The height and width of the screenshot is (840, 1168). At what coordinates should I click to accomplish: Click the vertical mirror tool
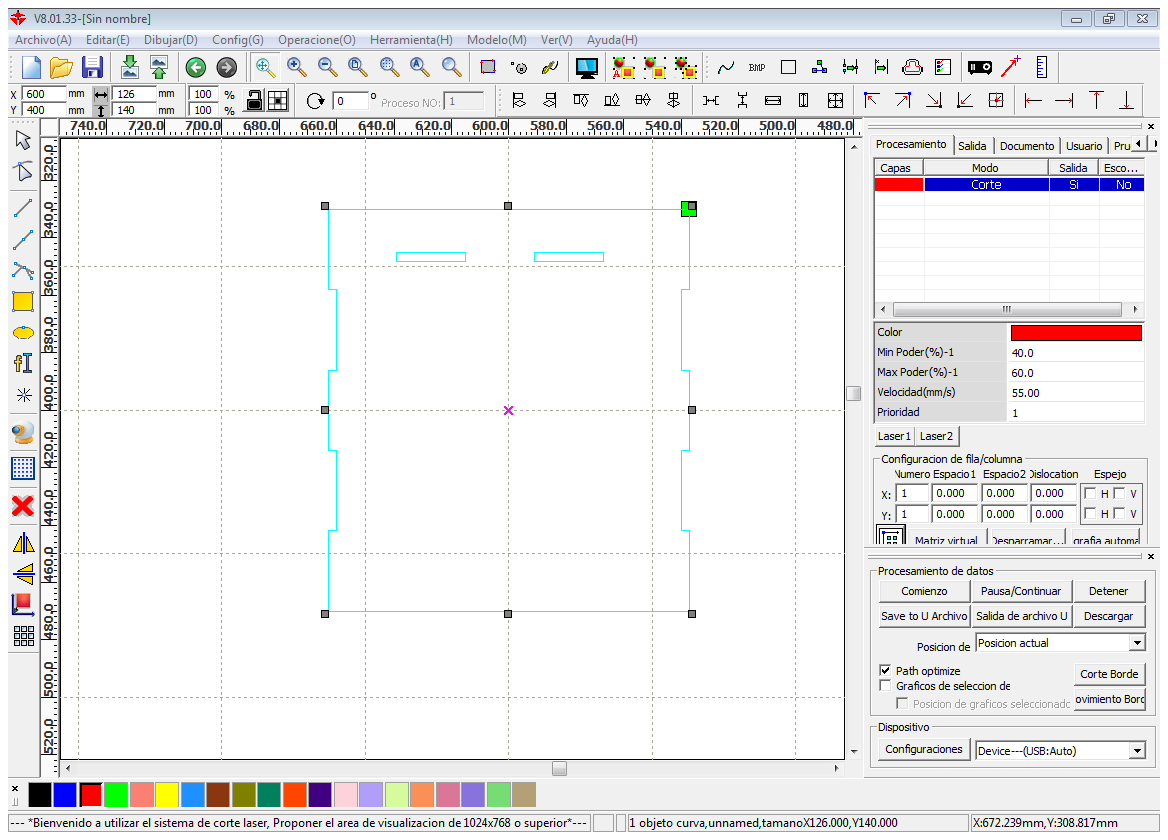pyautogui.click(x=23, y=573)
